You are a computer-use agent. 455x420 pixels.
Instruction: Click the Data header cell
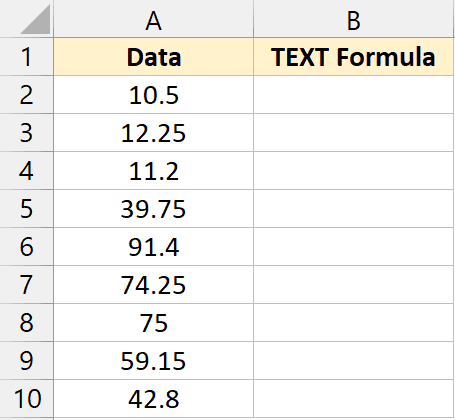tap(154, 57)
